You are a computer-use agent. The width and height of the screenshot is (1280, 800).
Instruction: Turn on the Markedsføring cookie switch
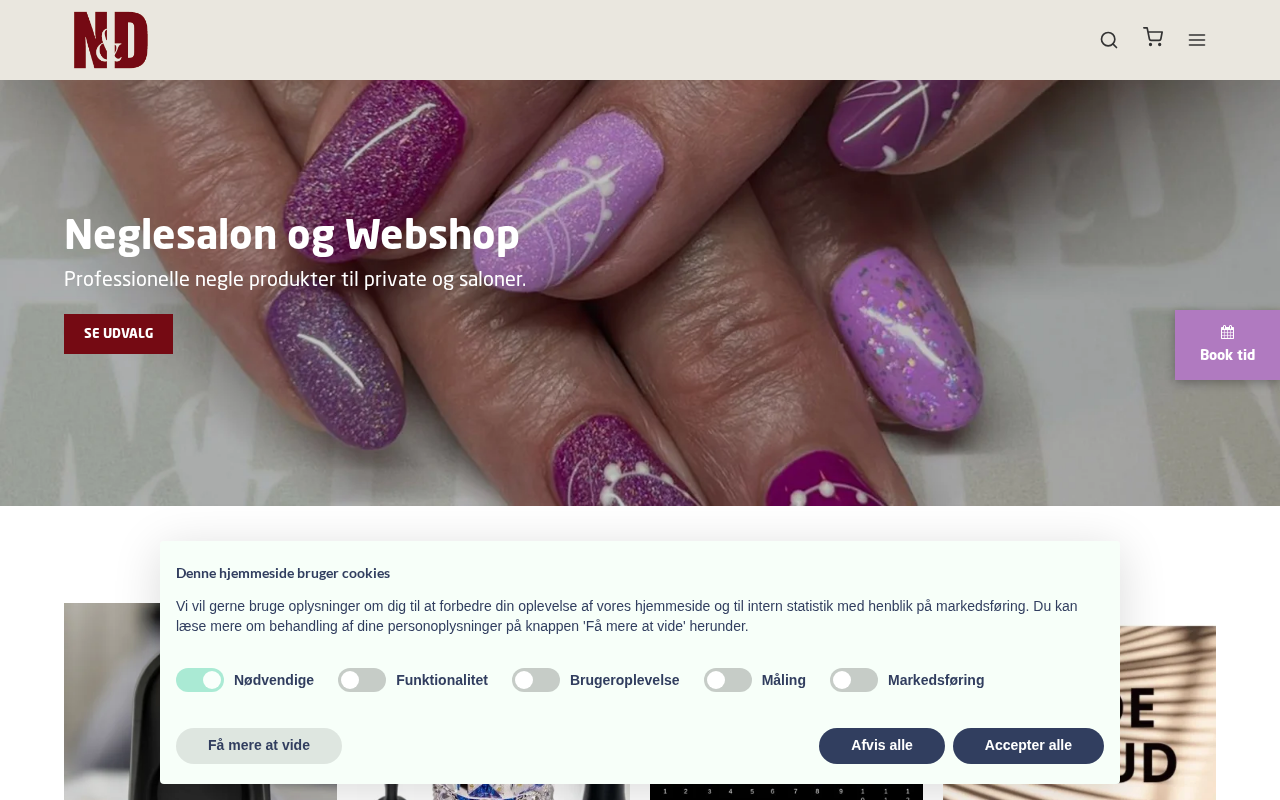pyautogui.click(x=854, y=680)
